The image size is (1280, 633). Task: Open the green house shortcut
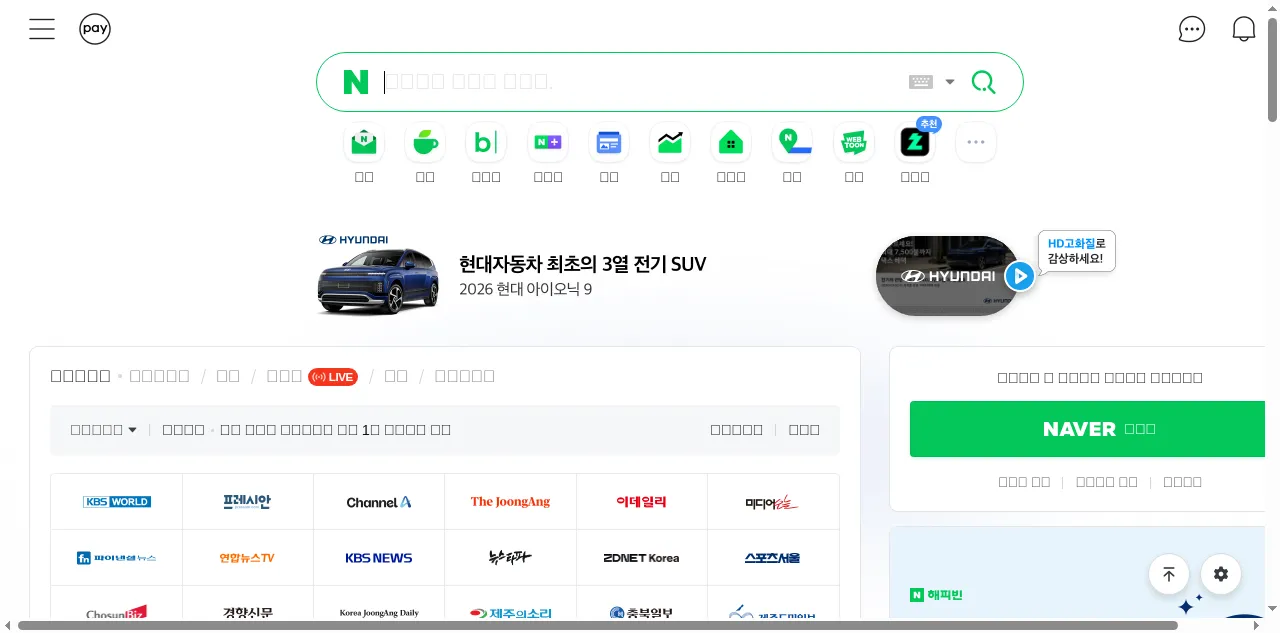pyautogui.click(x=731, y=143)
